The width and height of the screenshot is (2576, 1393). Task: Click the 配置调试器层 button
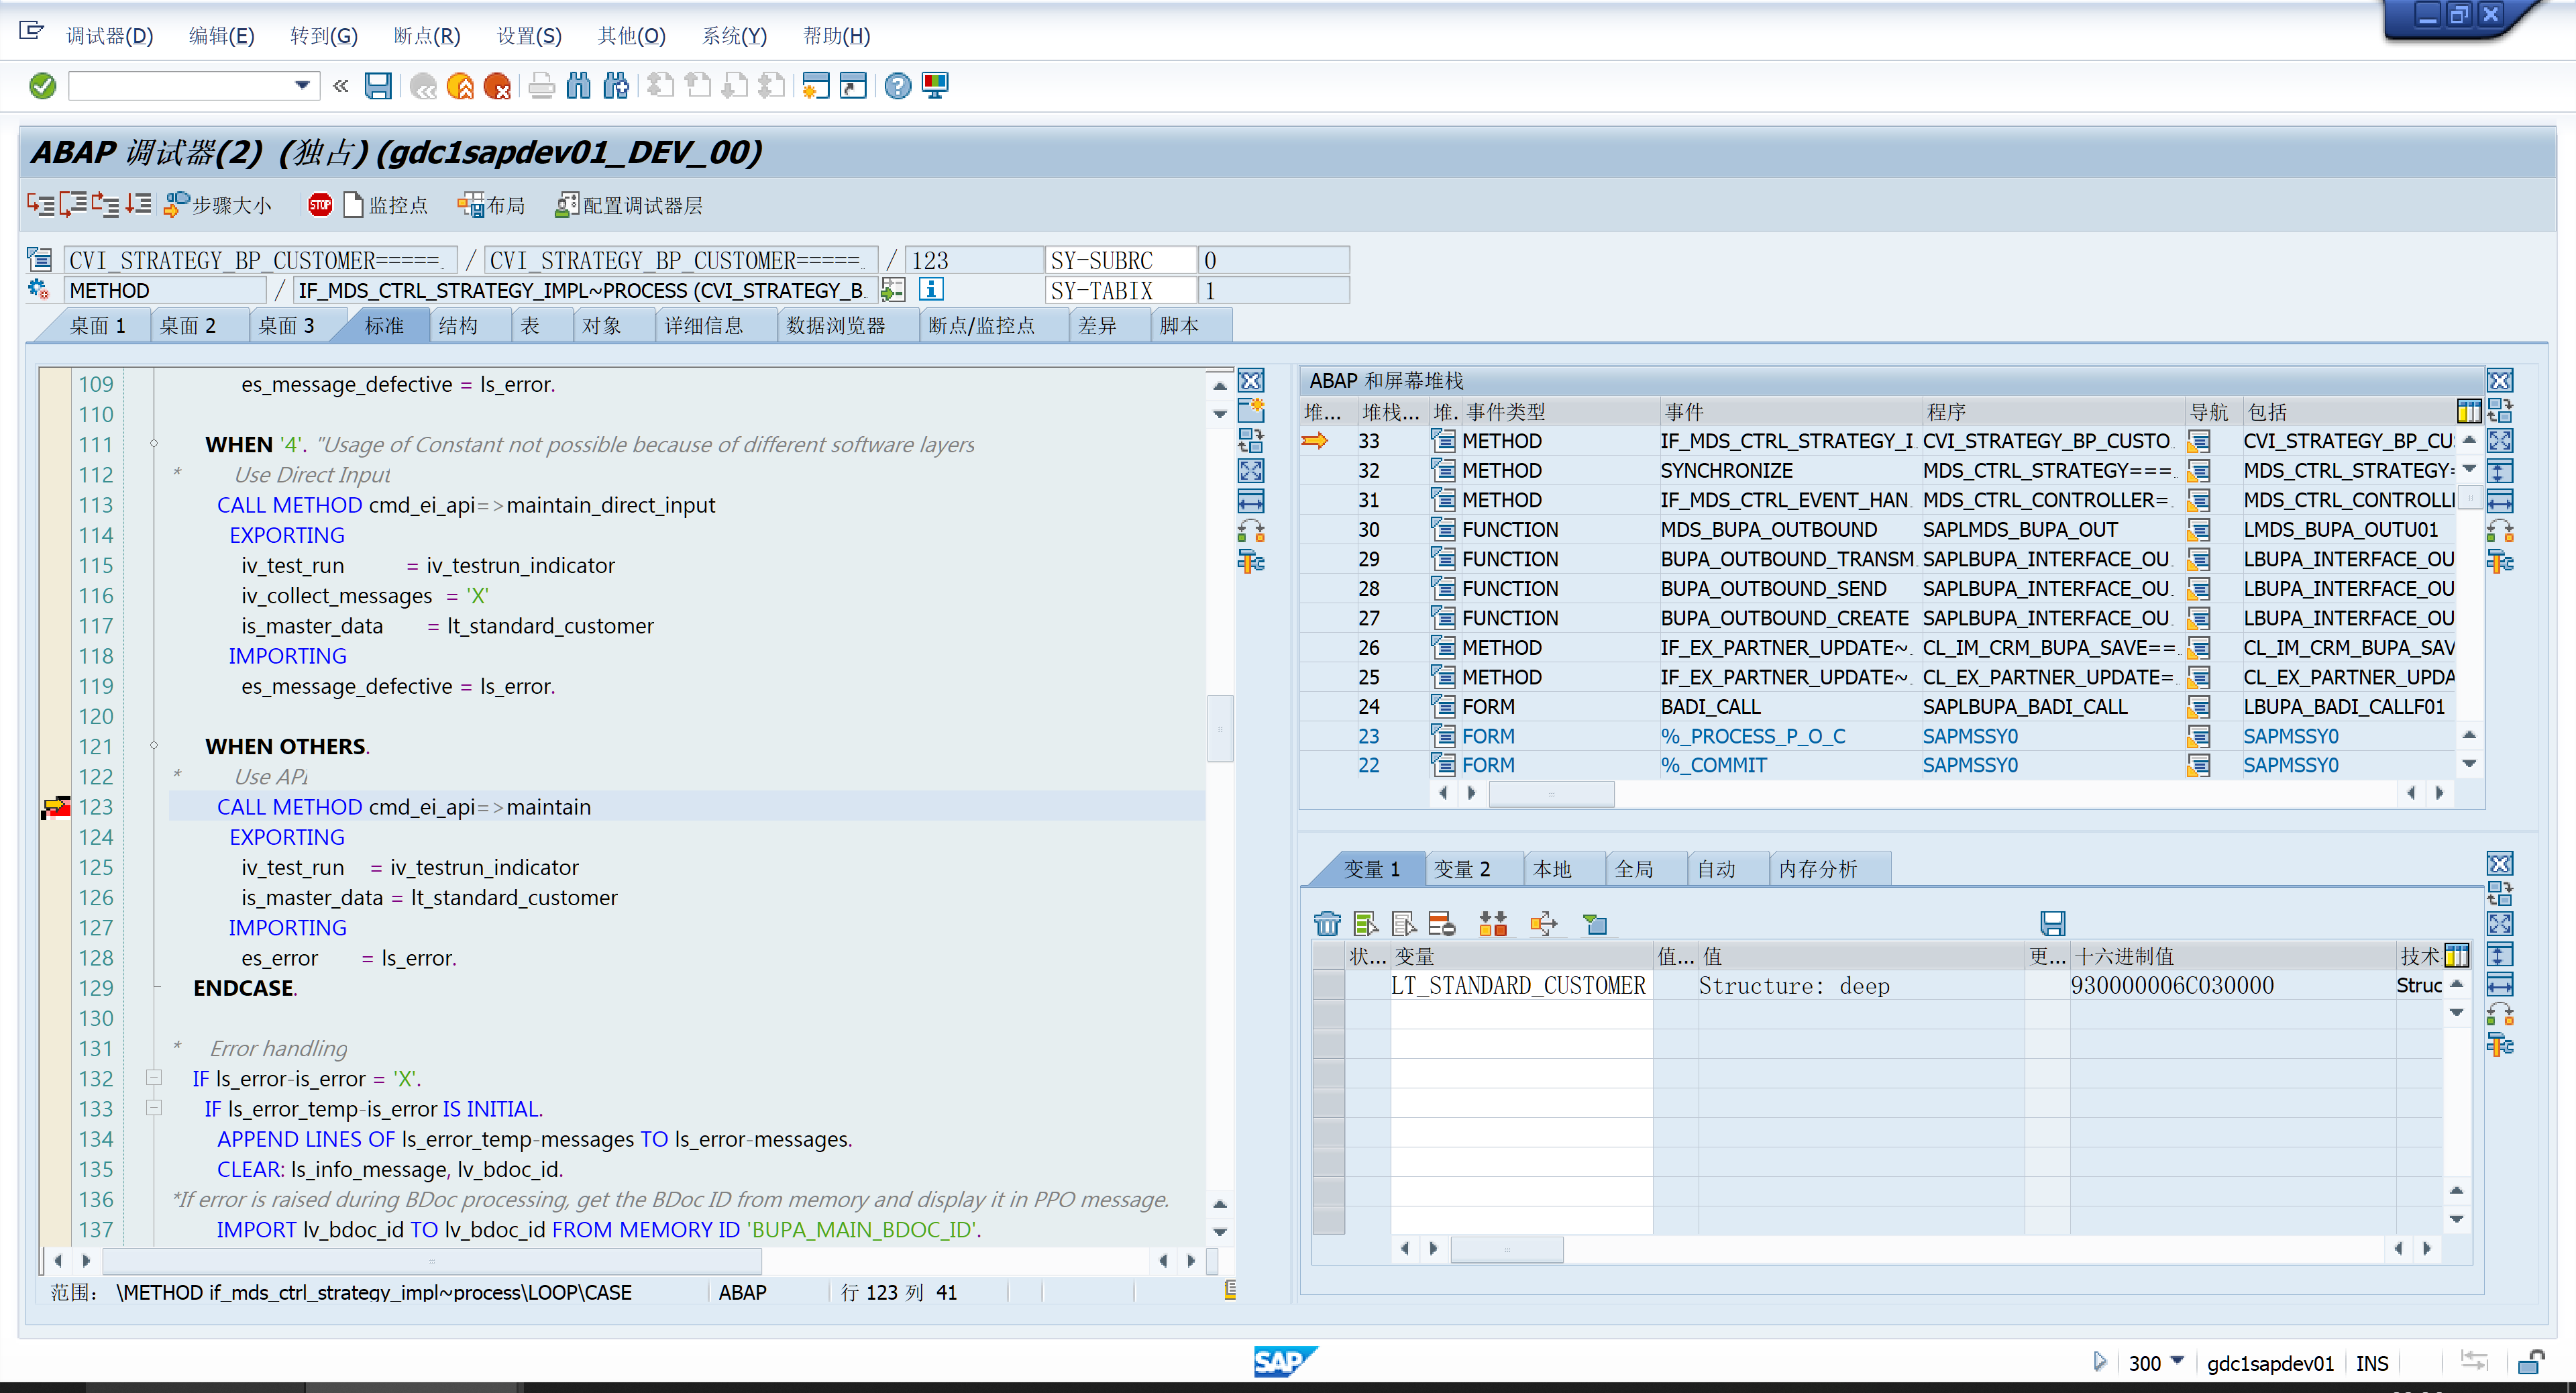tap(629, 205)
